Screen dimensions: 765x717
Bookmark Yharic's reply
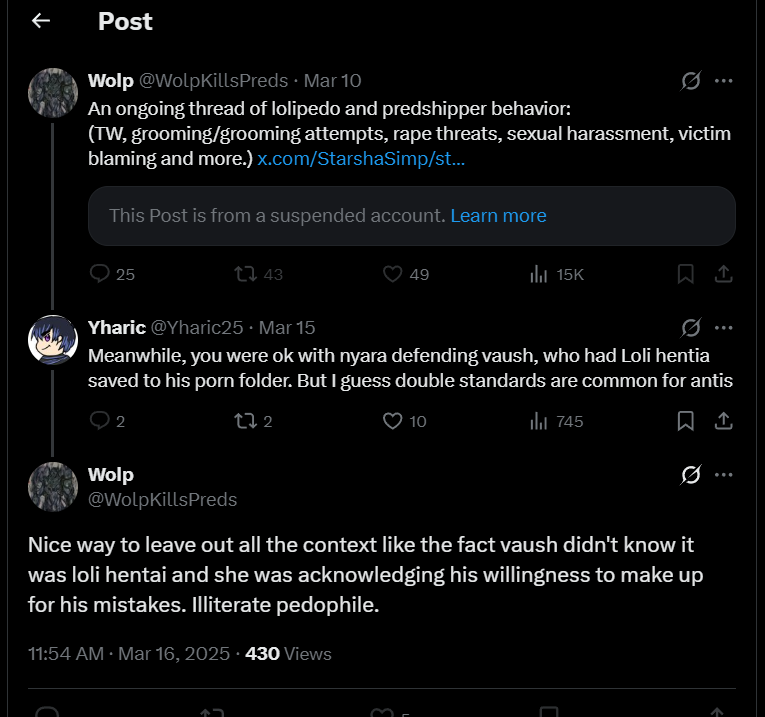tap(685, 421)
